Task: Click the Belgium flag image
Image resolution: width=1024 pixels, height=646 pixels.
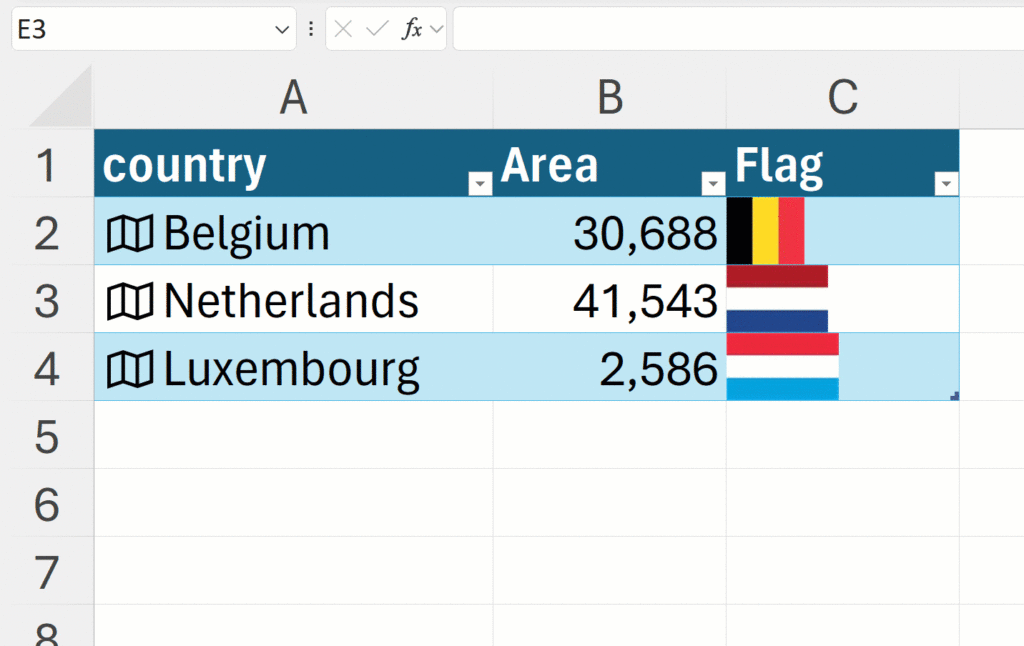Action: pyautogui.click(x=765, y=231)
